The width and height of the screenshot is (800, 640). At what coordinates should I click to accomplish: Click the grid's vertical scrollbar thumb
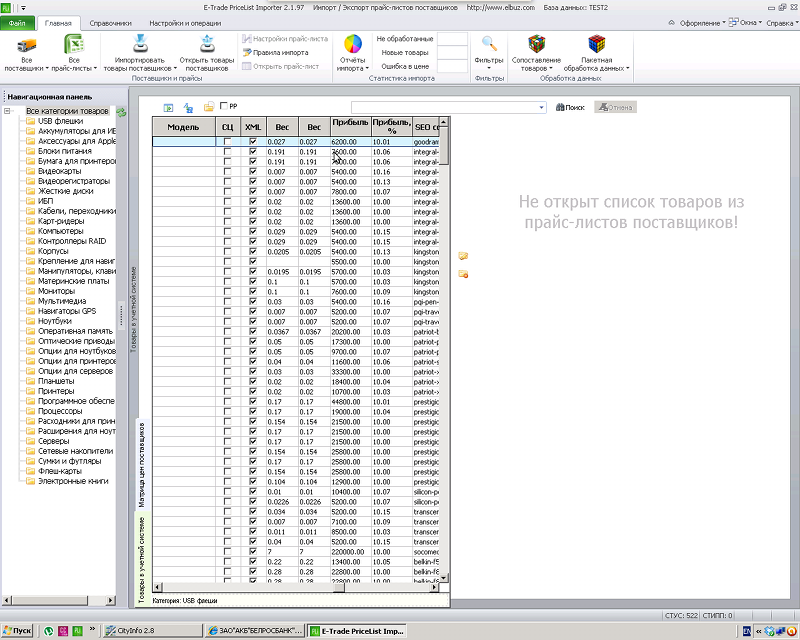point(444,145)
